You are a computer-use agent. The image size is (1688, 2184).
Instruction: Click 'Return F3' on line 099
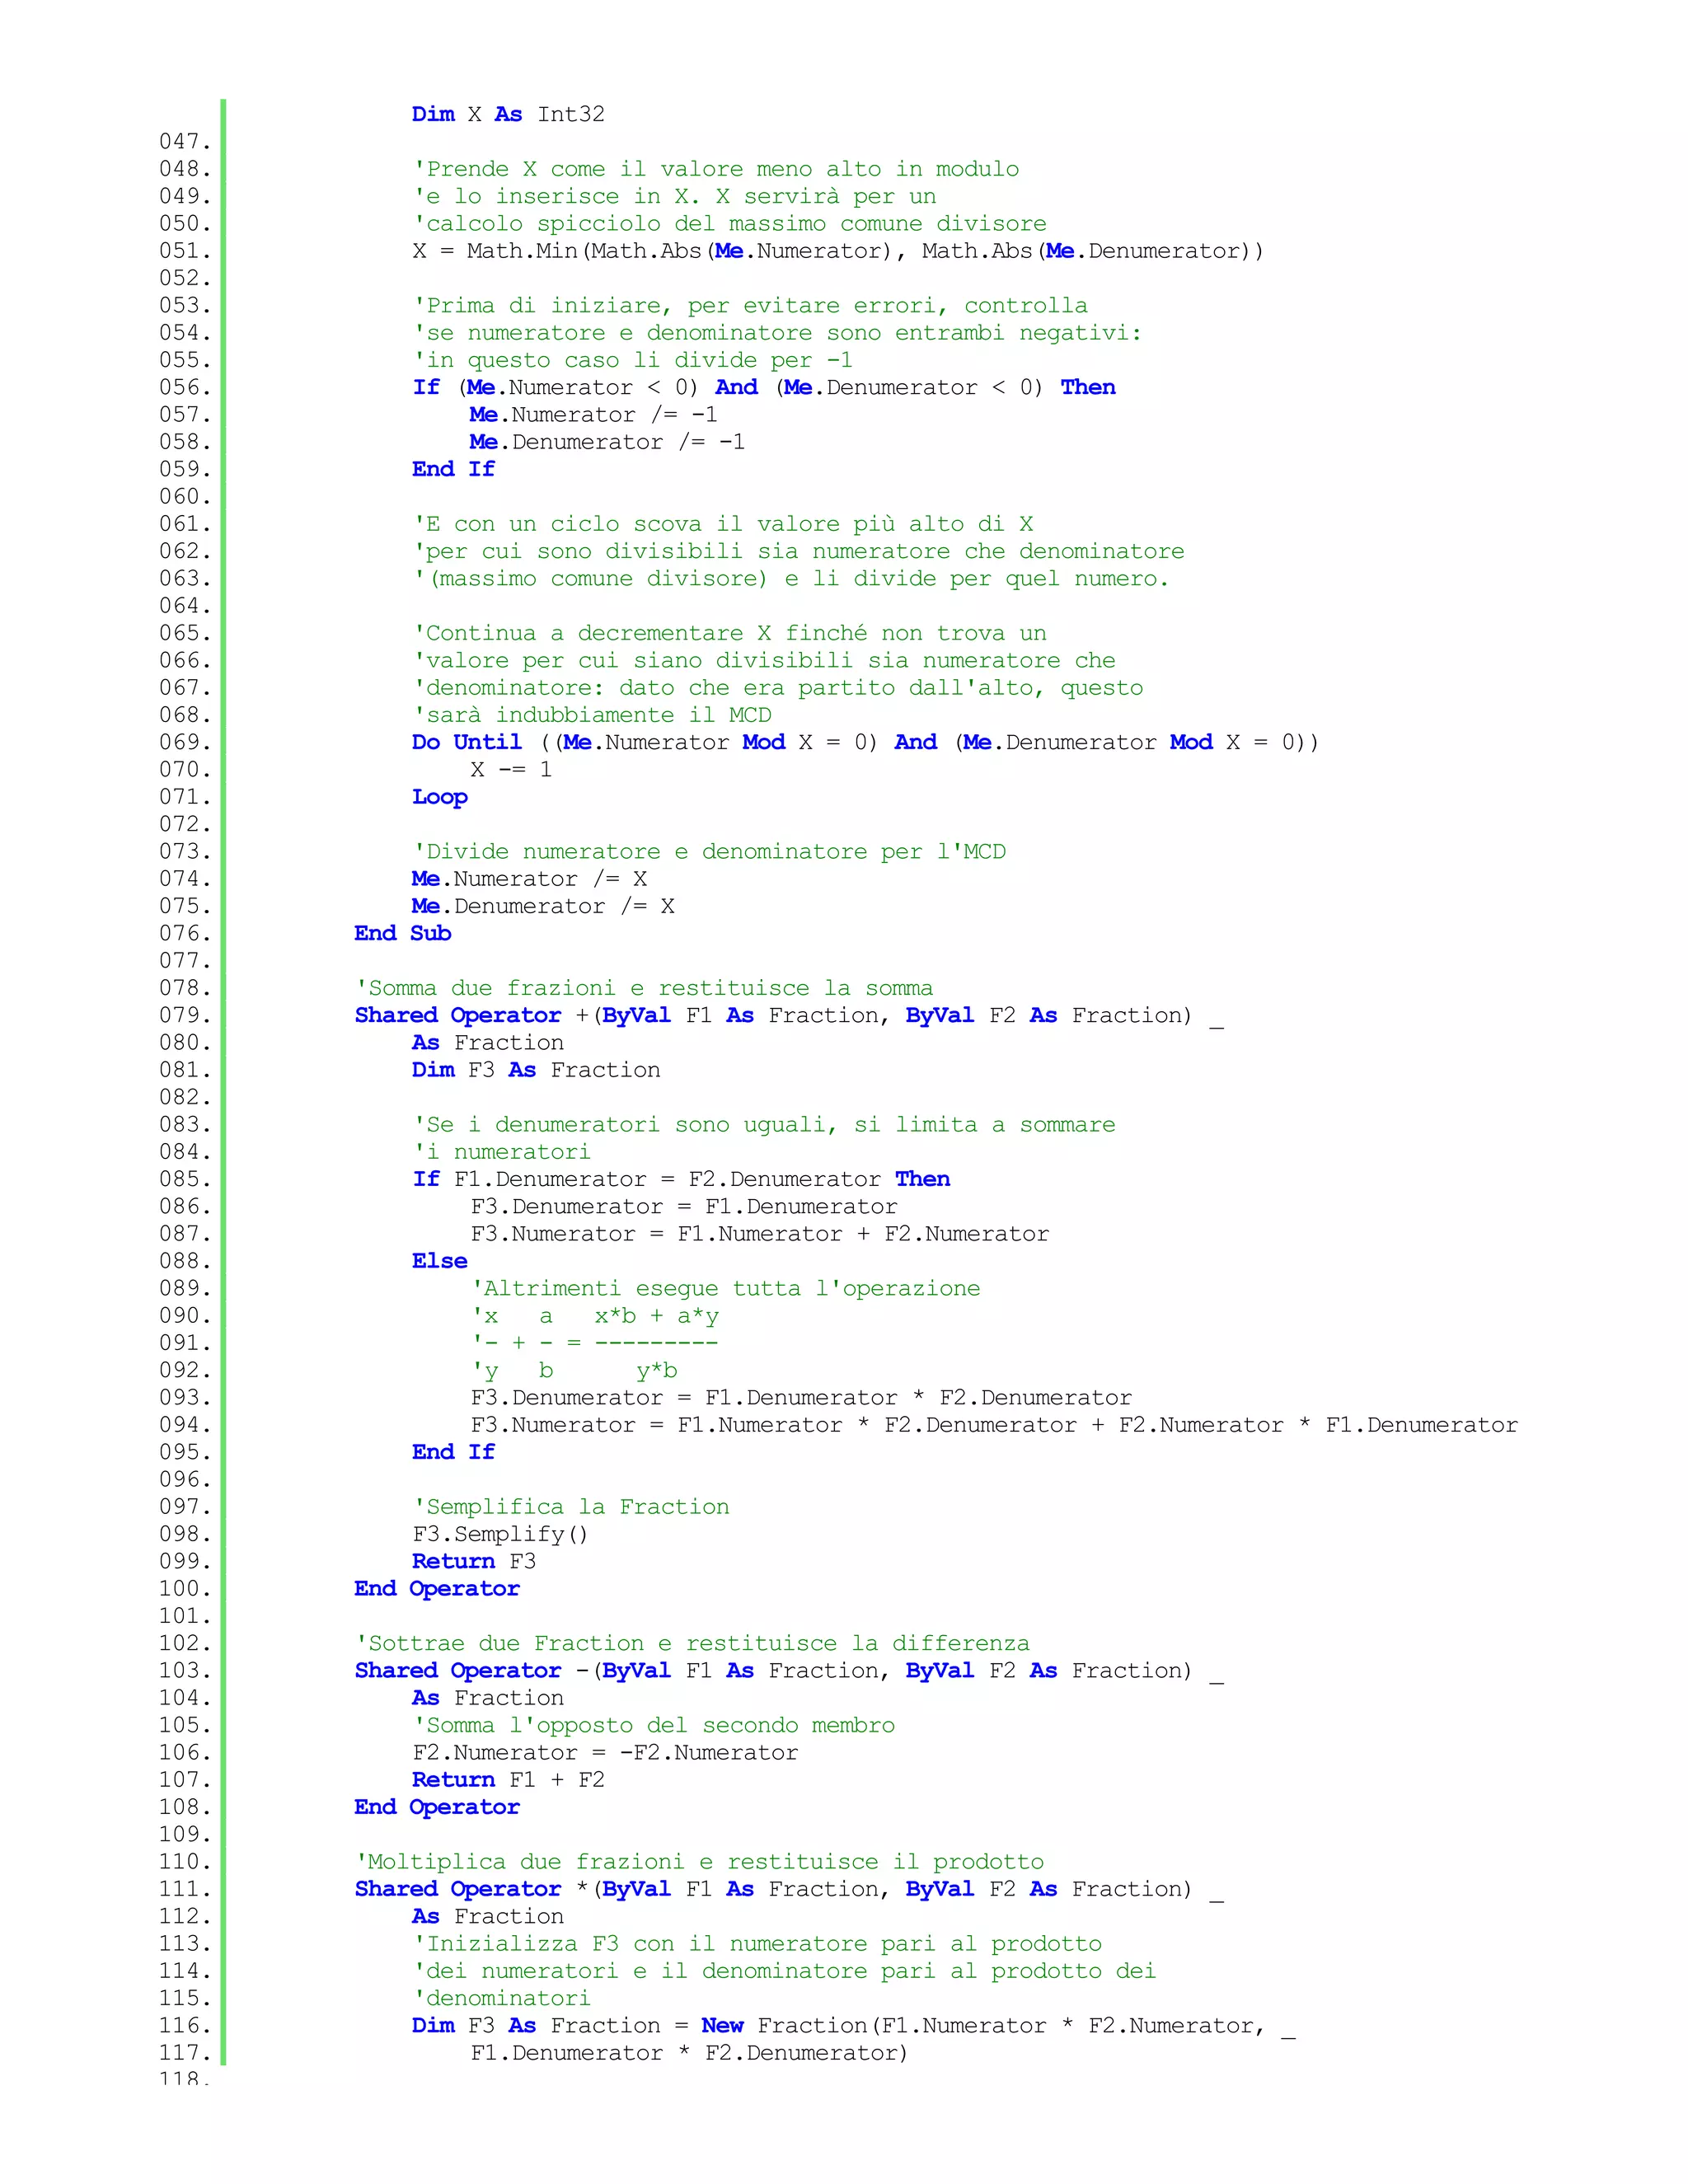[x=474, y=1561]
